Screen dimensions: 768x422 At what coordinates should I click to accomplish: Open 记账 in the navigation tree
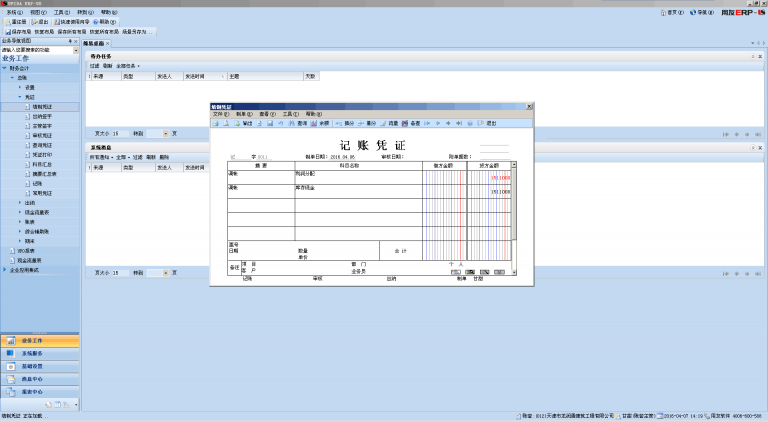click(x=37, y=184)
